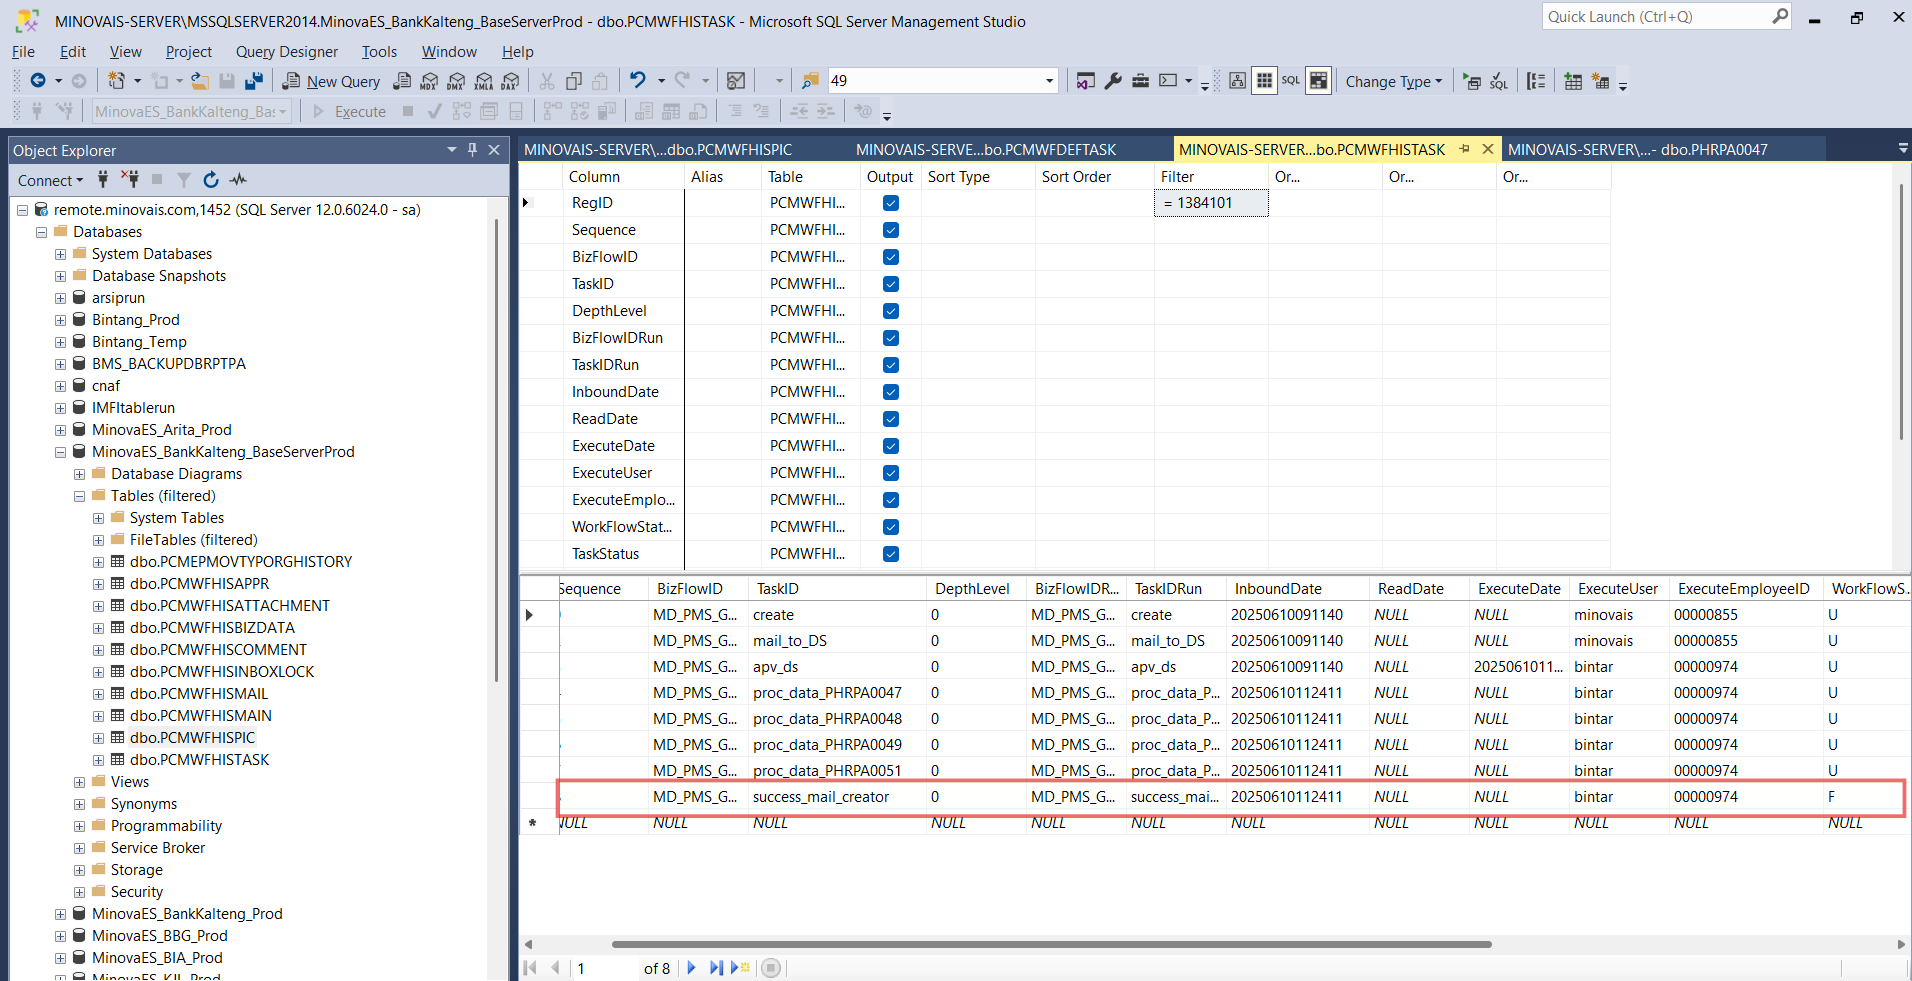Click the New Project icon in toolbar
The height and width of the screenshot is (981, 1912).
coord(117,81)
